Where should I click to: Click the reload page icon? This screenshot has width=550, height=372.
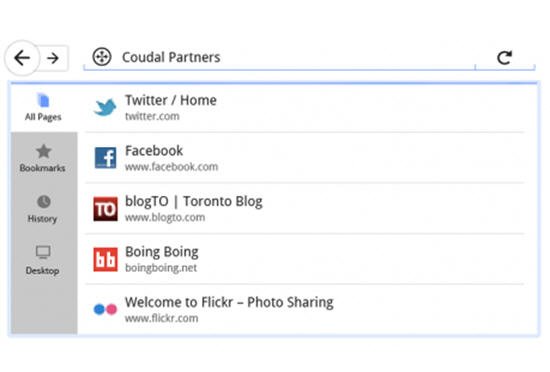(505, 58)
